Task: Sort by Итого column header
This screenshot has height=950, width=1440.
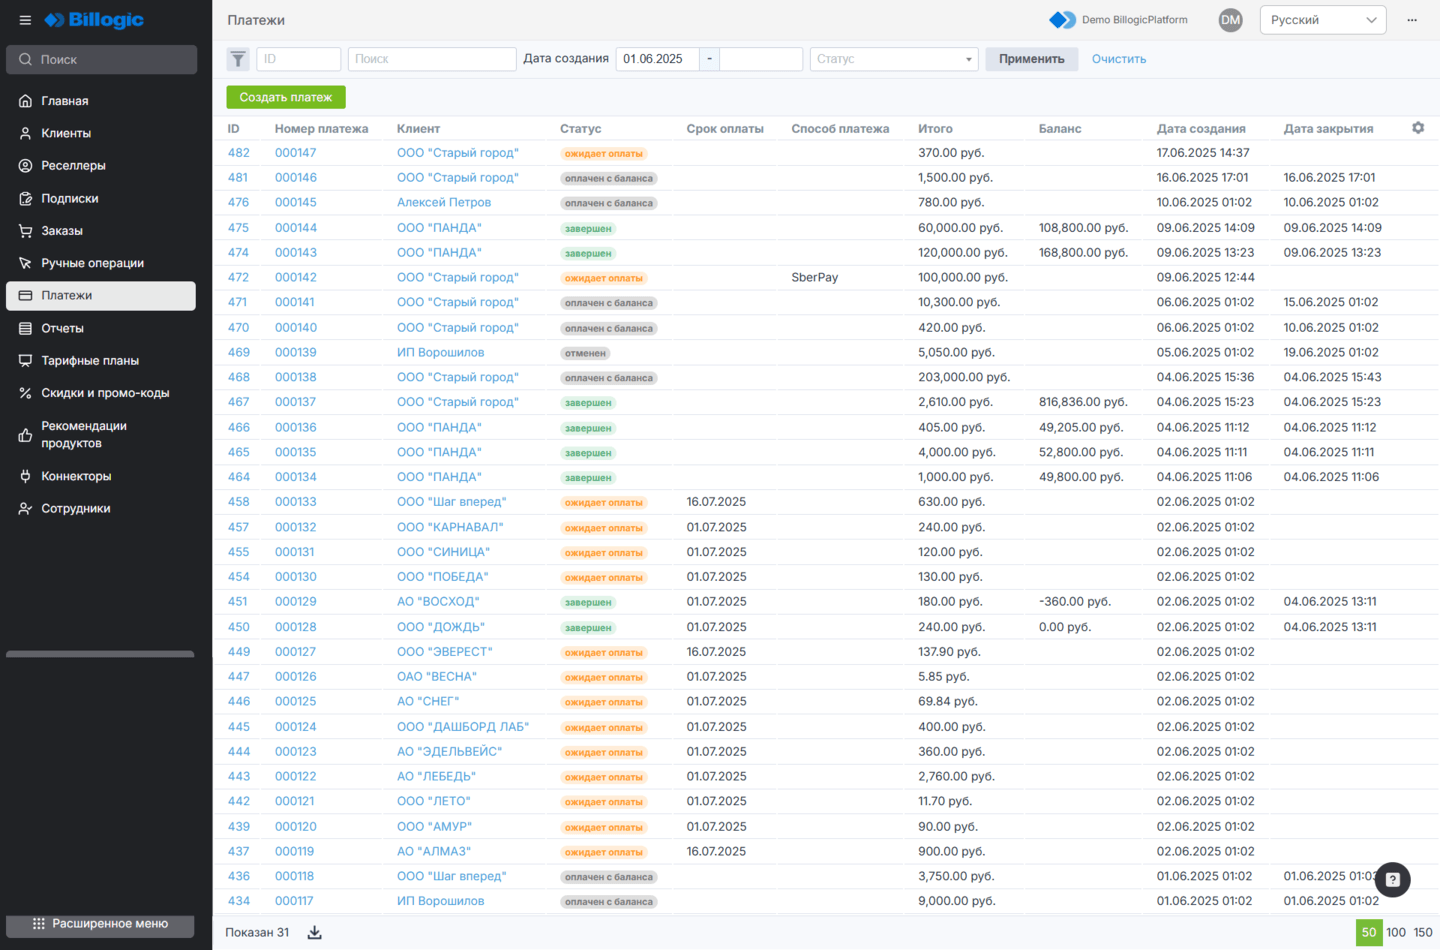Action: pyautogui.click(x=935, y=128)
